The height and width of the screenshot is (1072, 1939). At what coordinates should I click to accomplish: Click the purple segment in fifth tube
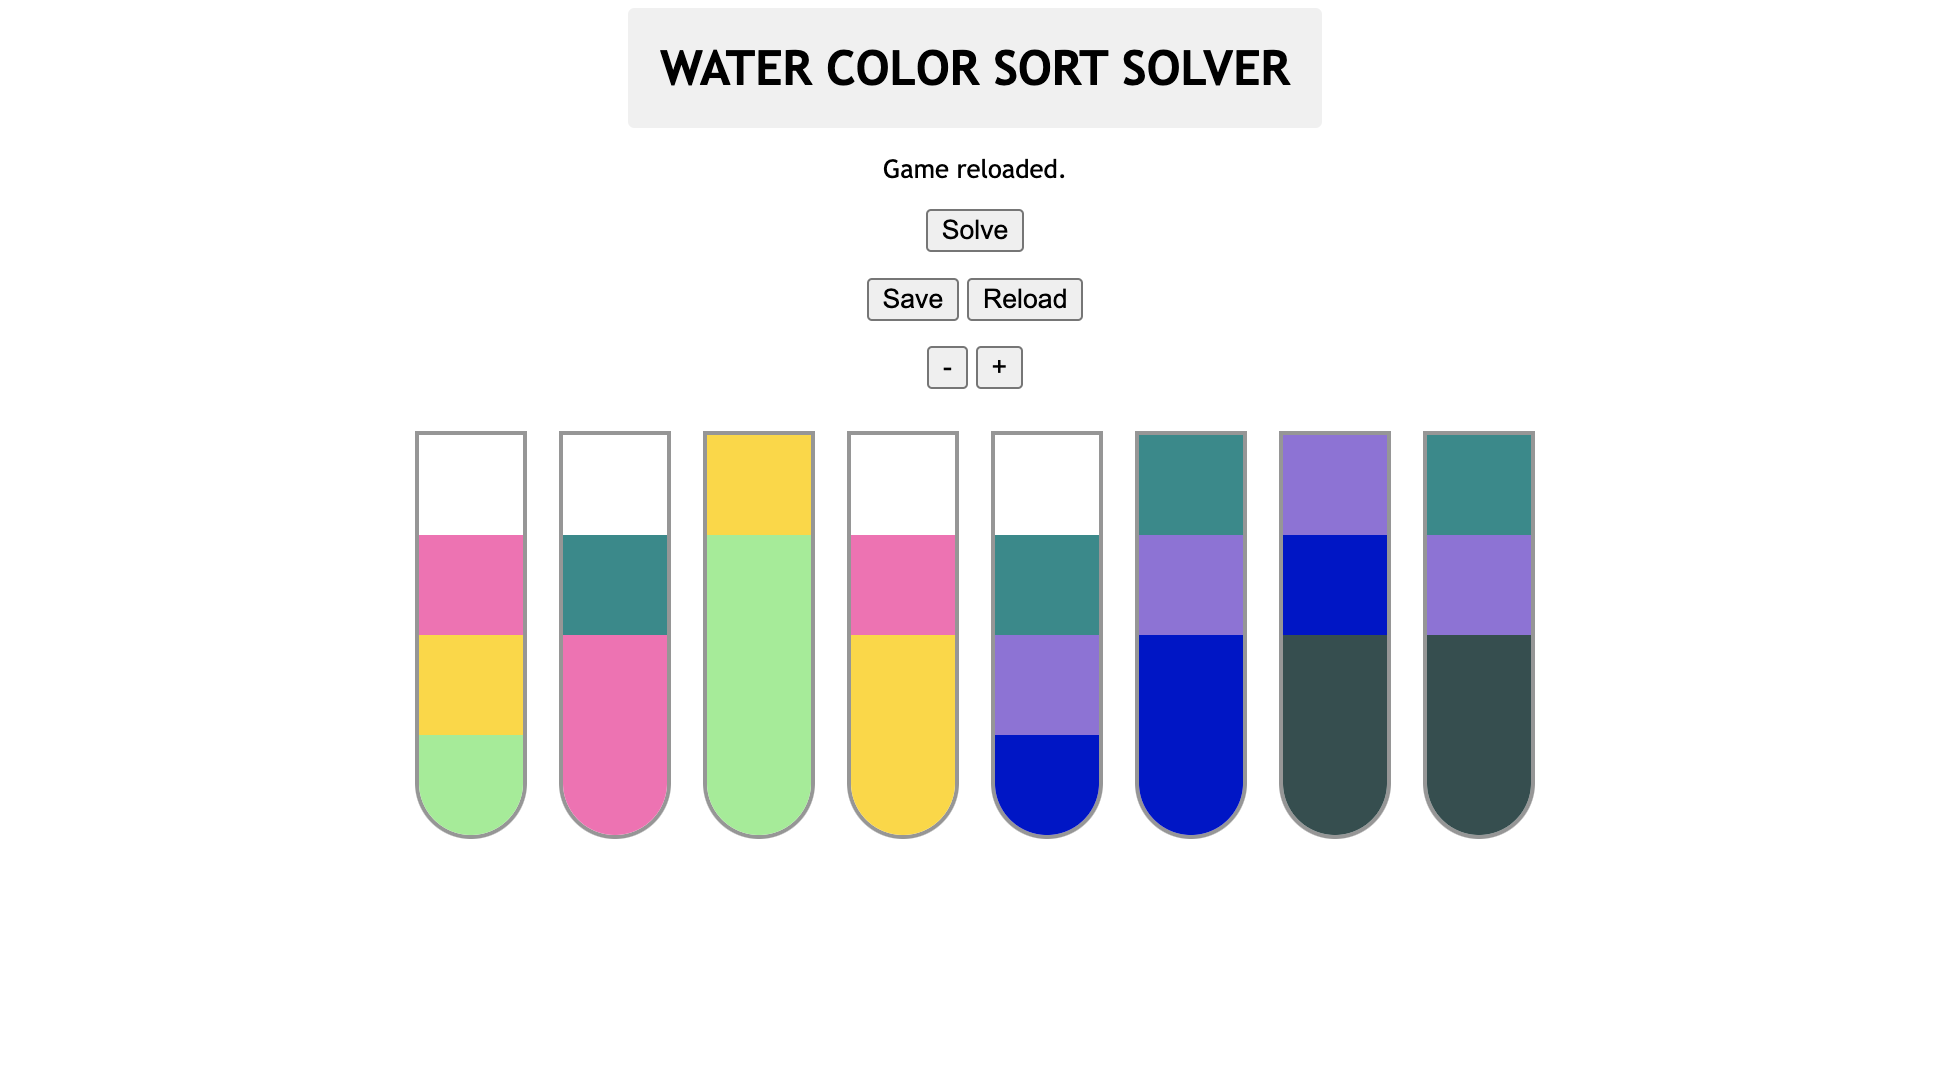click(1047, 685)
